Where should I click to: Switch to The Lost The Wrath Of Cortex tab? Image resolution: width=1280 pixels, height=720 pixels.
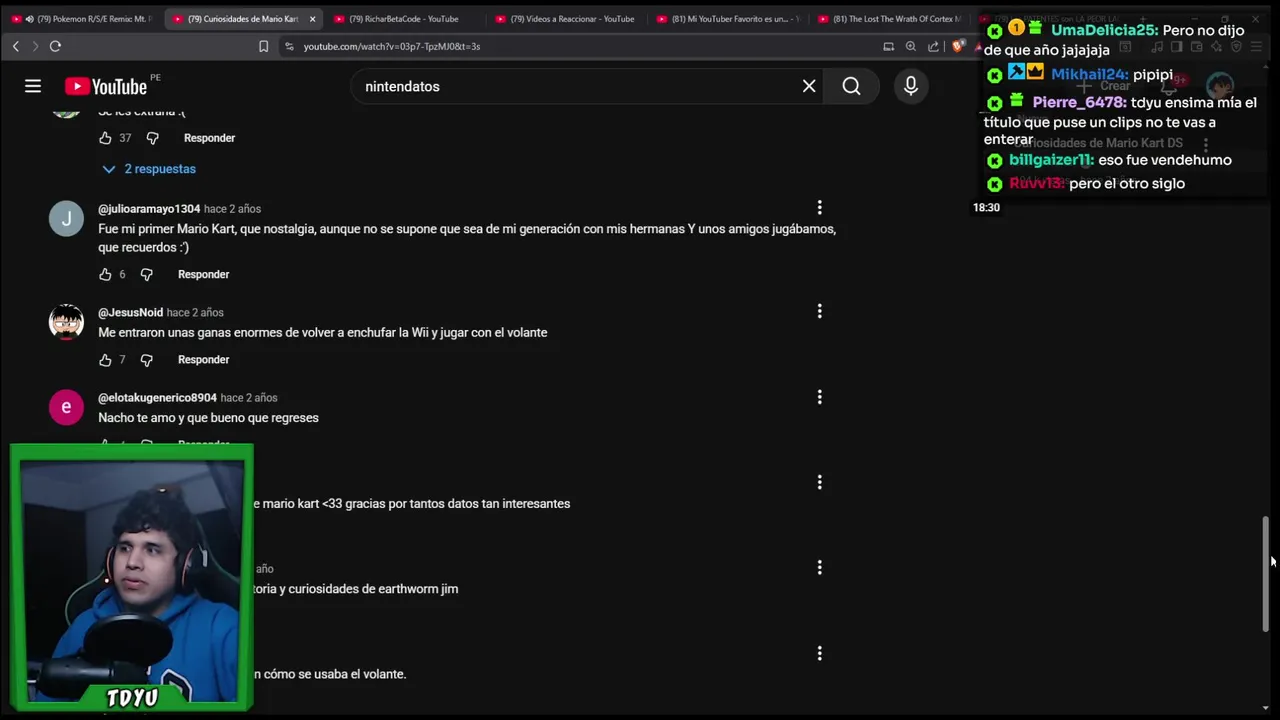[888, 19]
